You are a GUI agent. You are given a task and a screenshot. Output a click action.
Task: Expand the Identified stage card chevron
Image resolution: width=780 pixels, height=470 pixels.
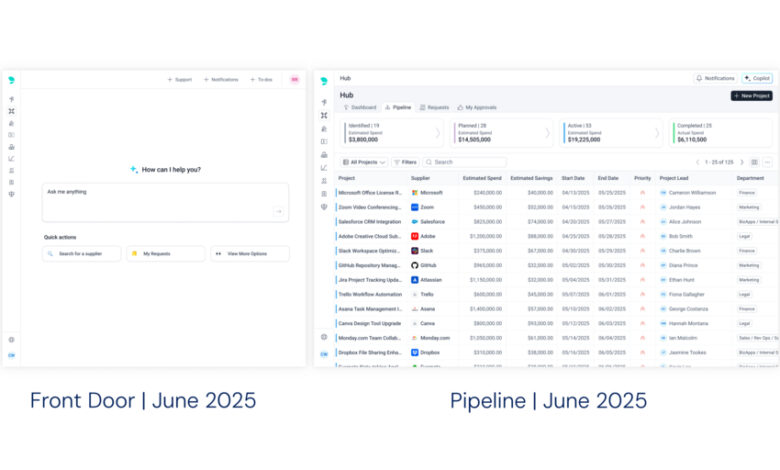point(437,132)
